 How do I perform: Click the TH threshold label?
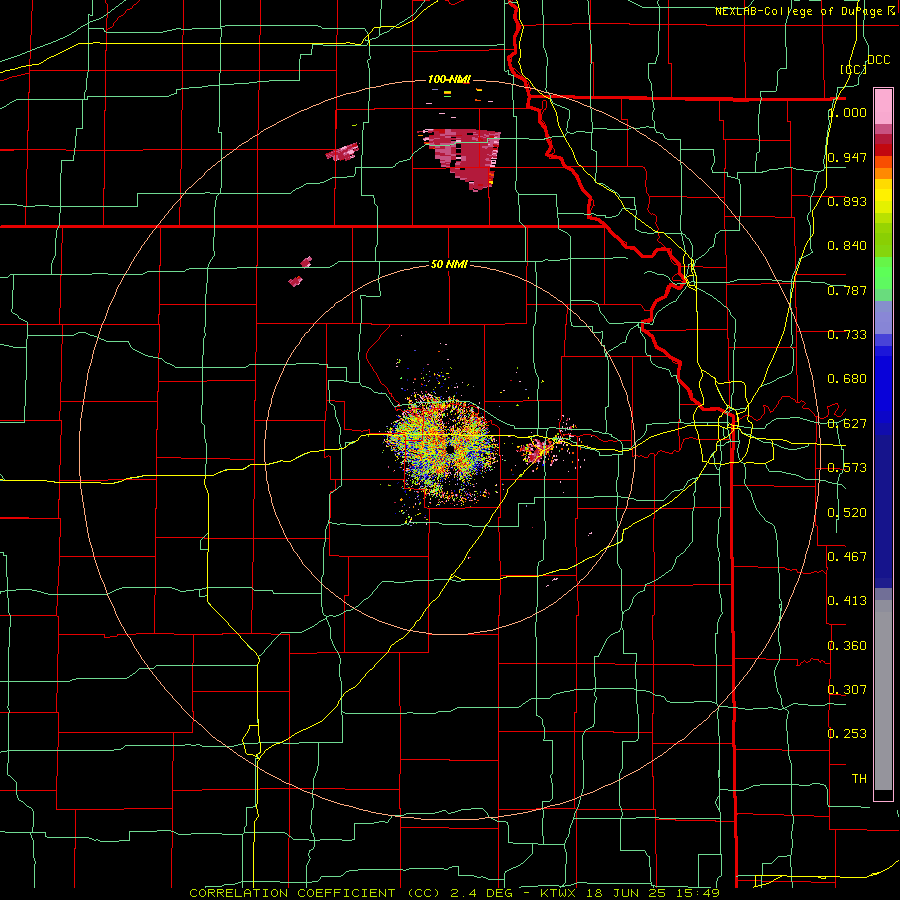[859, 779]
